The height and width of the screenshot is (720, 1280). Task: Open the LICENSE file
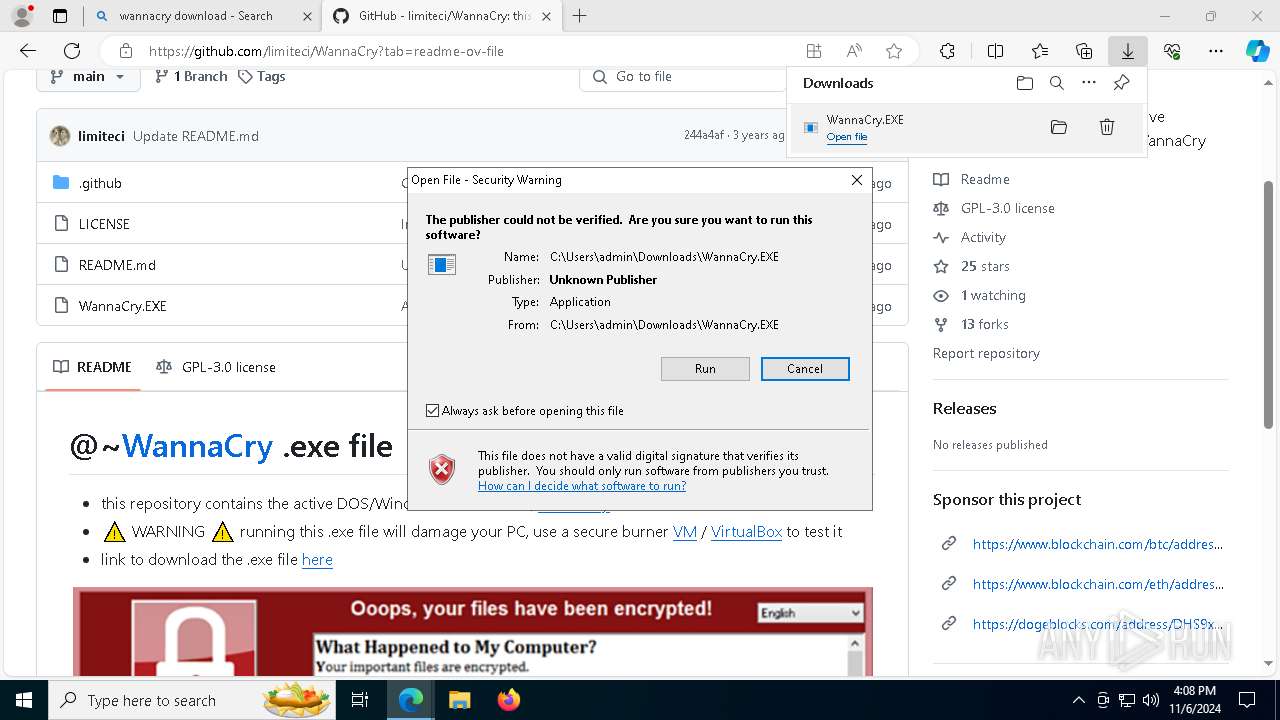[104, 224]
